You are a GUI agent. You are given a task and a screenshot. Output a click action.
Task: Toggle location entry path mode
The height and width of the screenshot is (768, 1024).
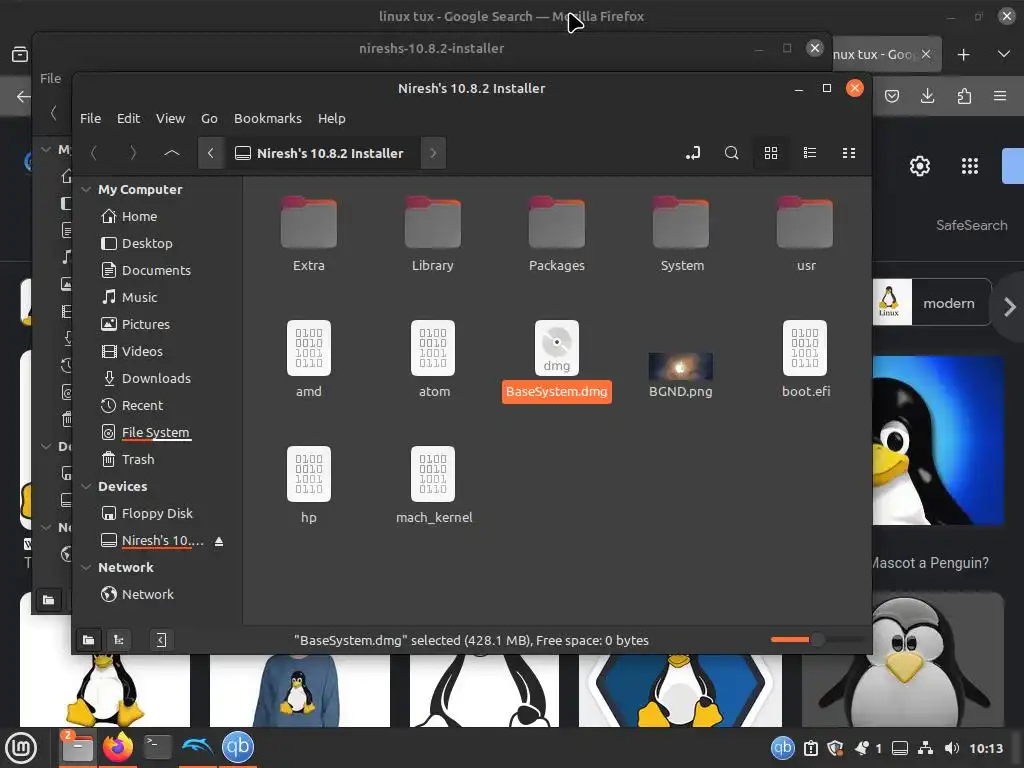[x=693, y=153]
